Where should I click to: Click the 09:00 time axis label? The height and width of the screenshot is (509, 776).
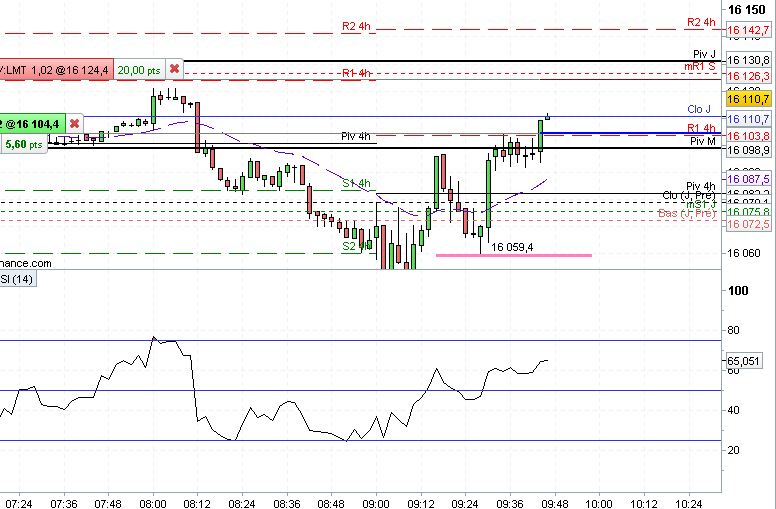[376, 504]
